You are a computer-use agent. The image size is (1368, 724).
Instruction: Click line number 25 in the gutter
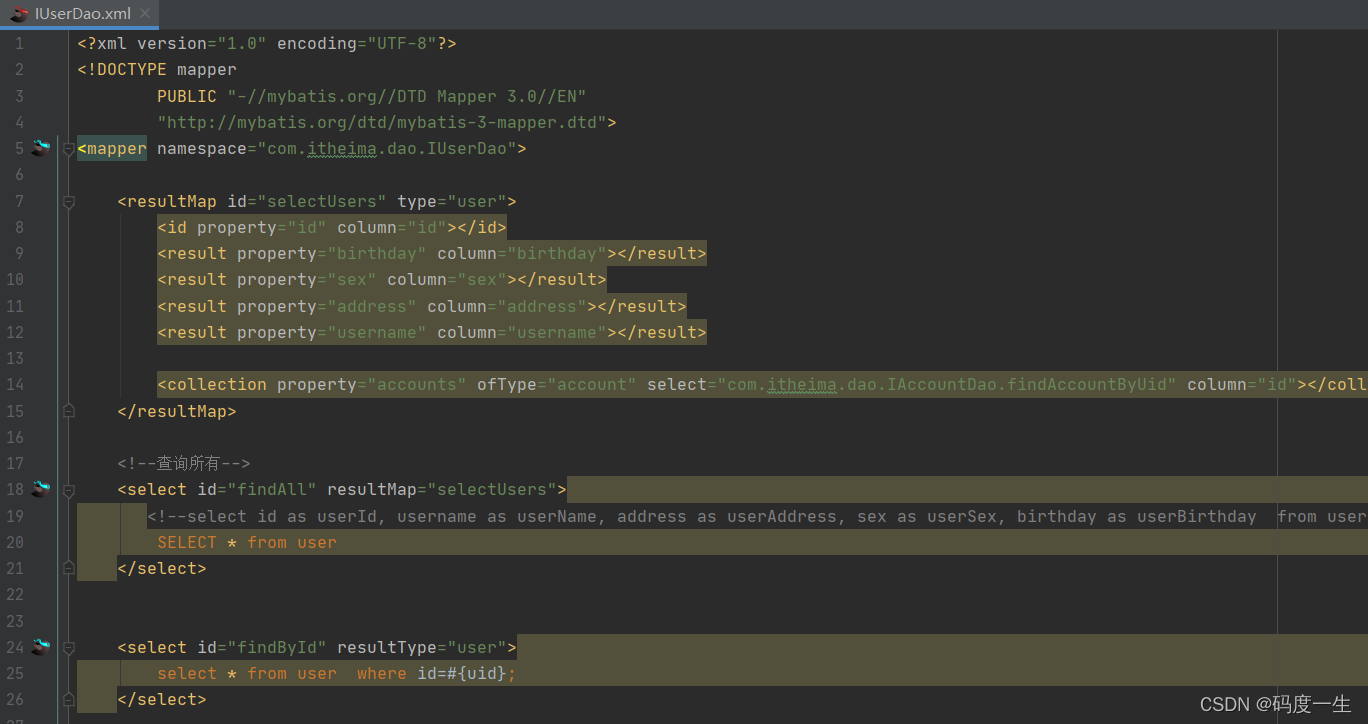point(14,674)
